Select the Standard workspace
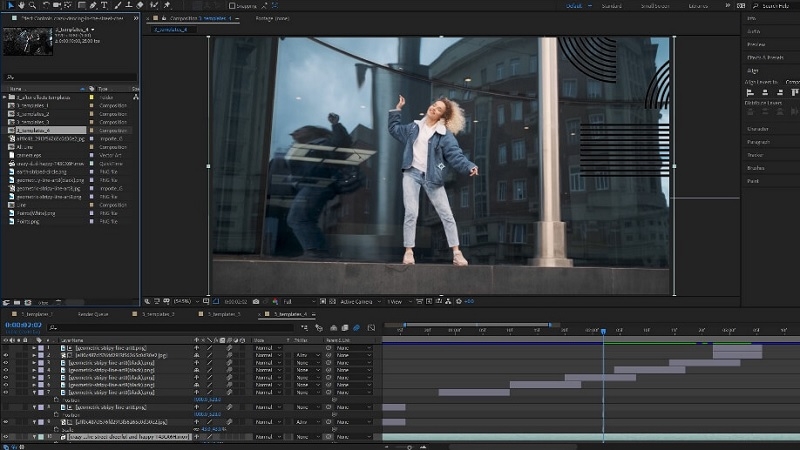The width and height of the screenshot is (800, 450). point(611,6)
